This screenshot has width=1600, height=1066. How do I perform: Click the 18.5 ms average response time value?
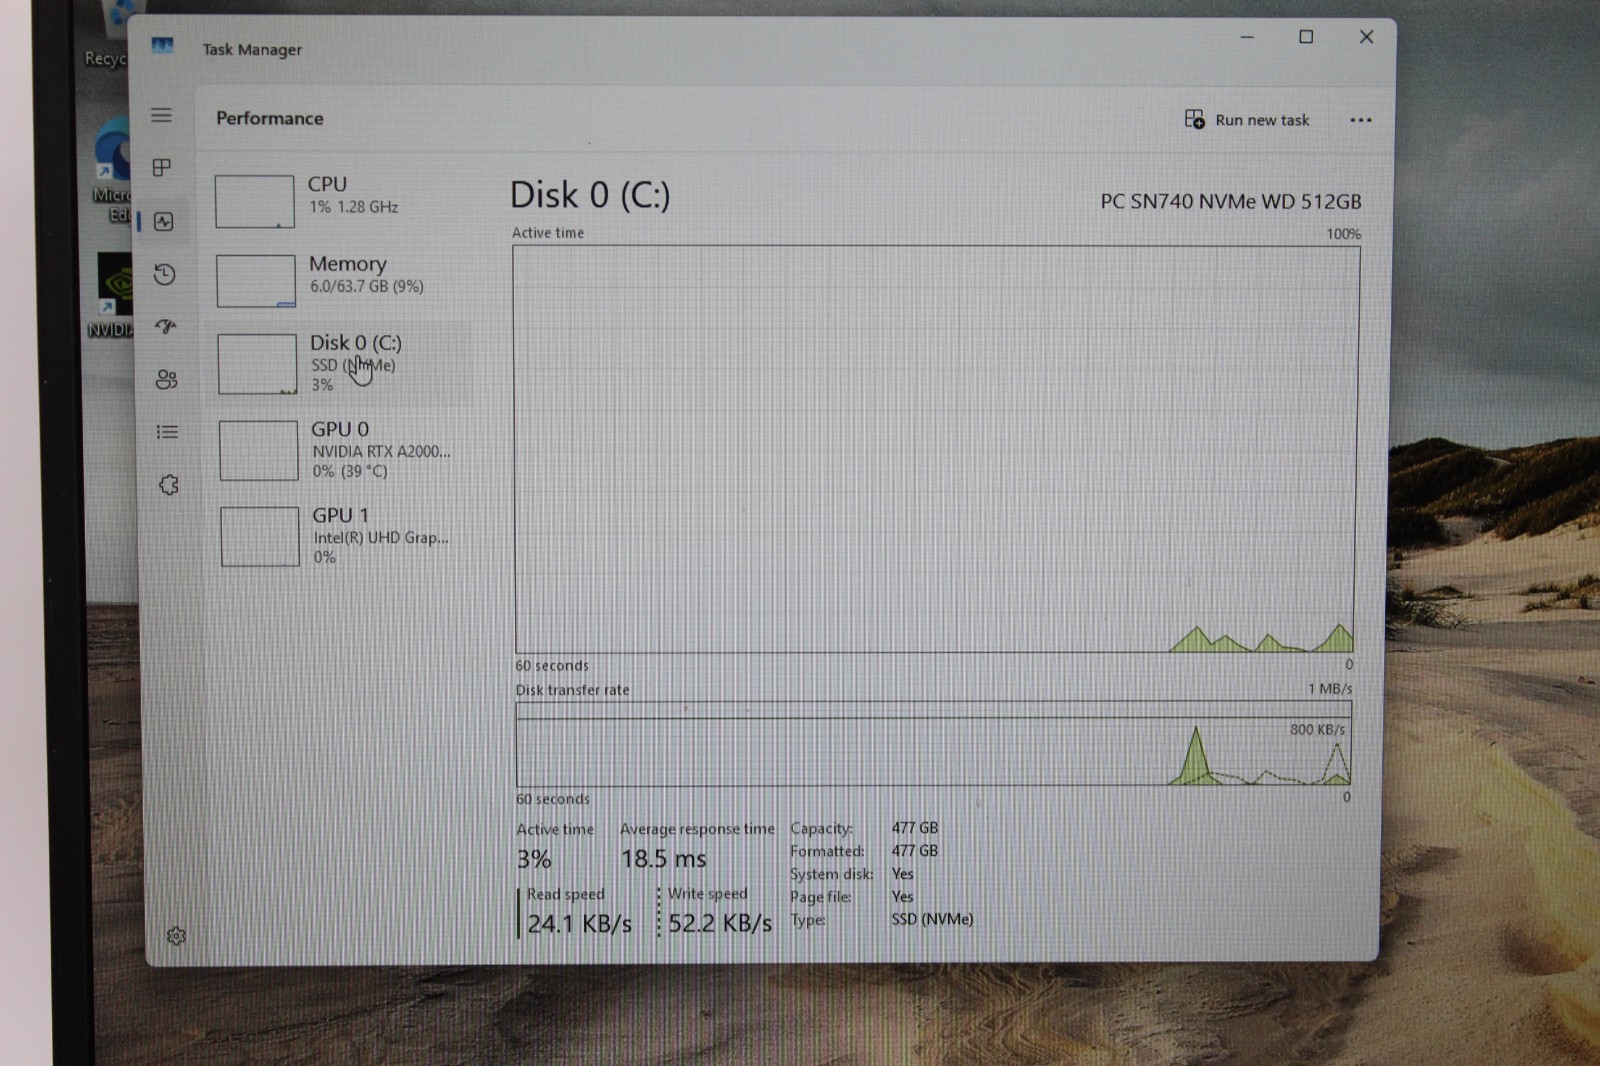pyautogui.click(x=663, y=859)
